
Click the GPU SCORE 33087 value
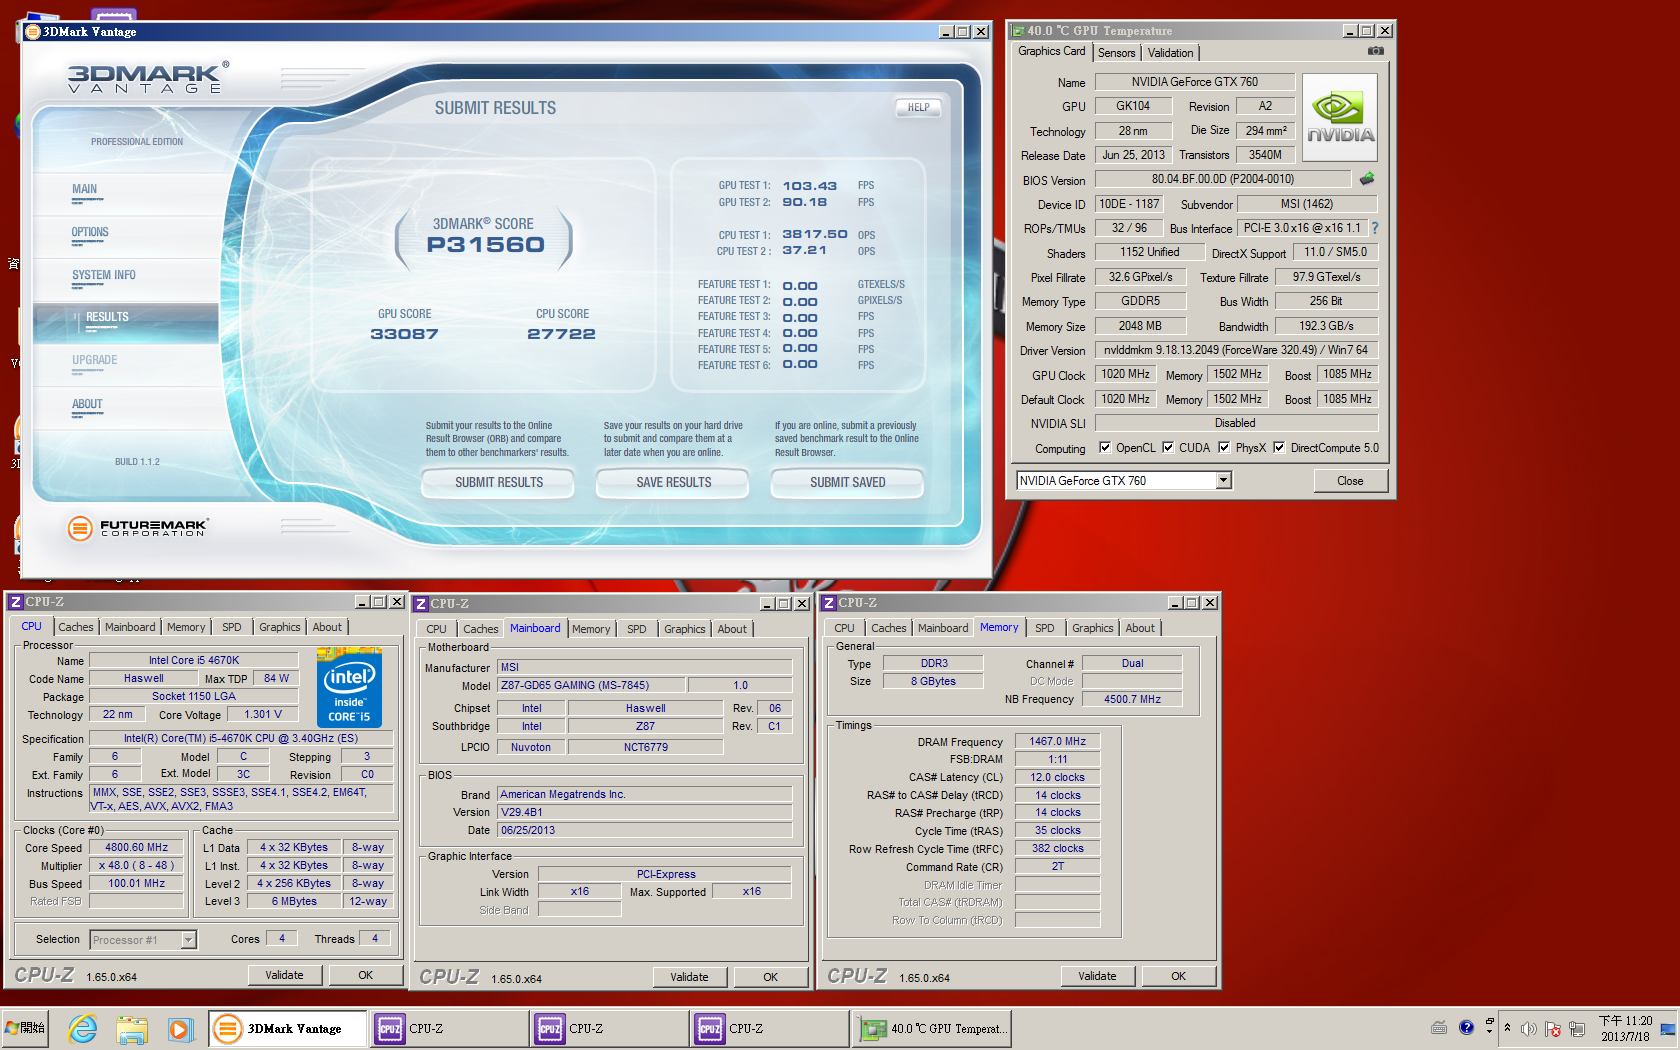(x=404, y=334)
